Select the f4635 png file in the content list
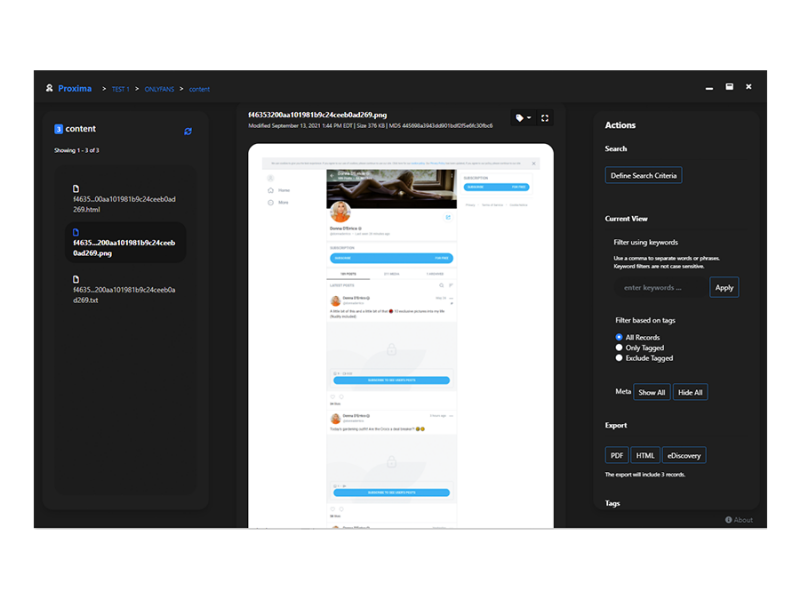This screenshot has width=800, height=600. click(x=125, y=243)
